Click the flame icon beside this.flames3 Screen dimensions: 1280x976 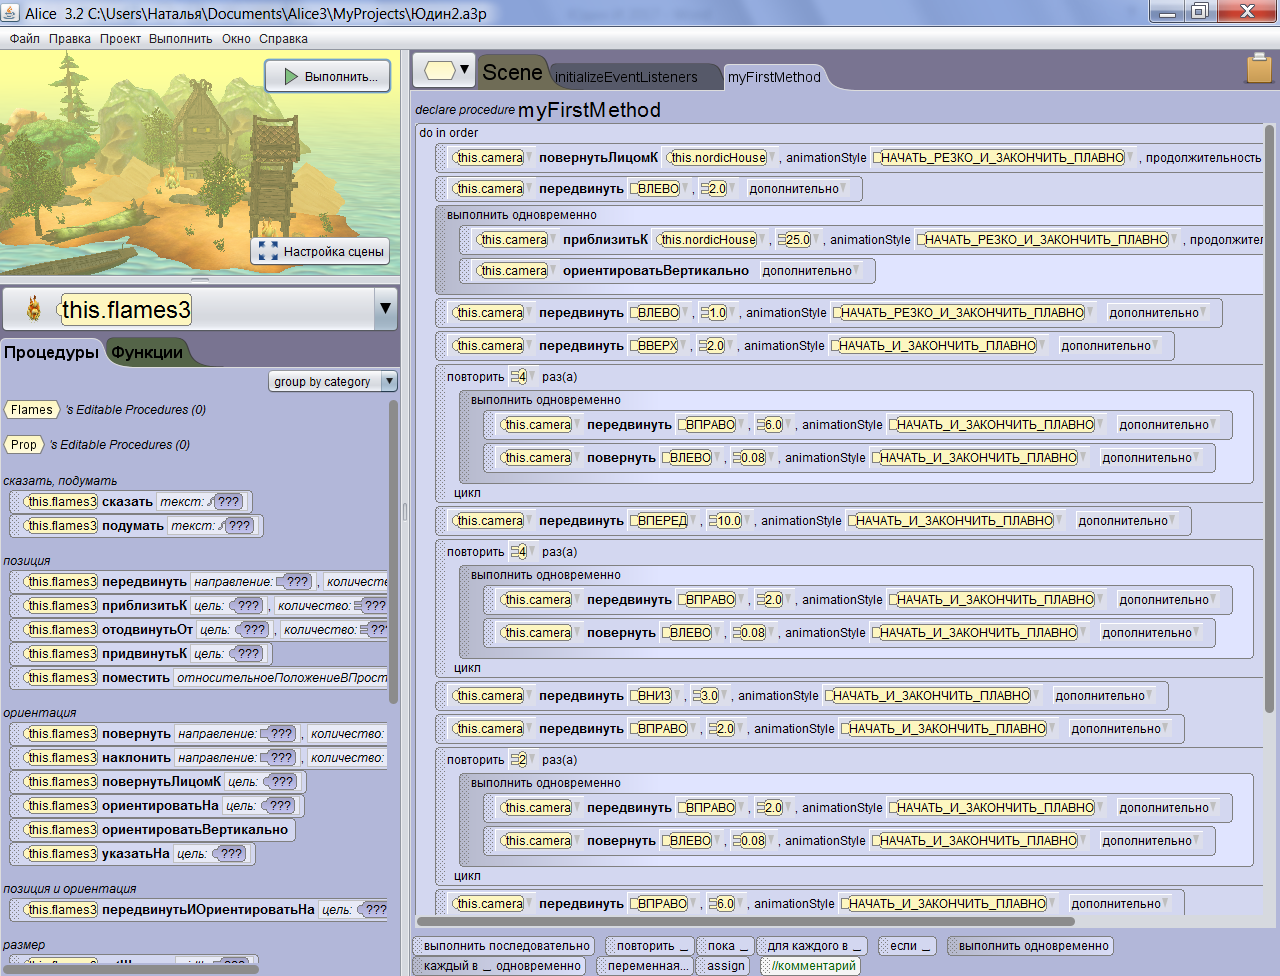pos(34,309)
